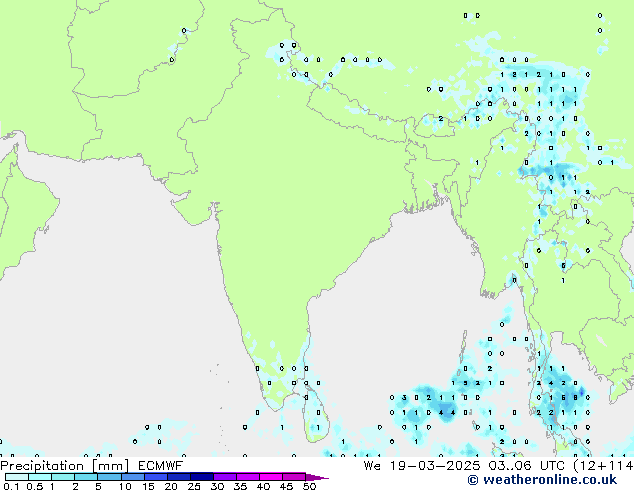
Task: Click the legend arrow tip above 50 mm
Action: coord(317,477)
